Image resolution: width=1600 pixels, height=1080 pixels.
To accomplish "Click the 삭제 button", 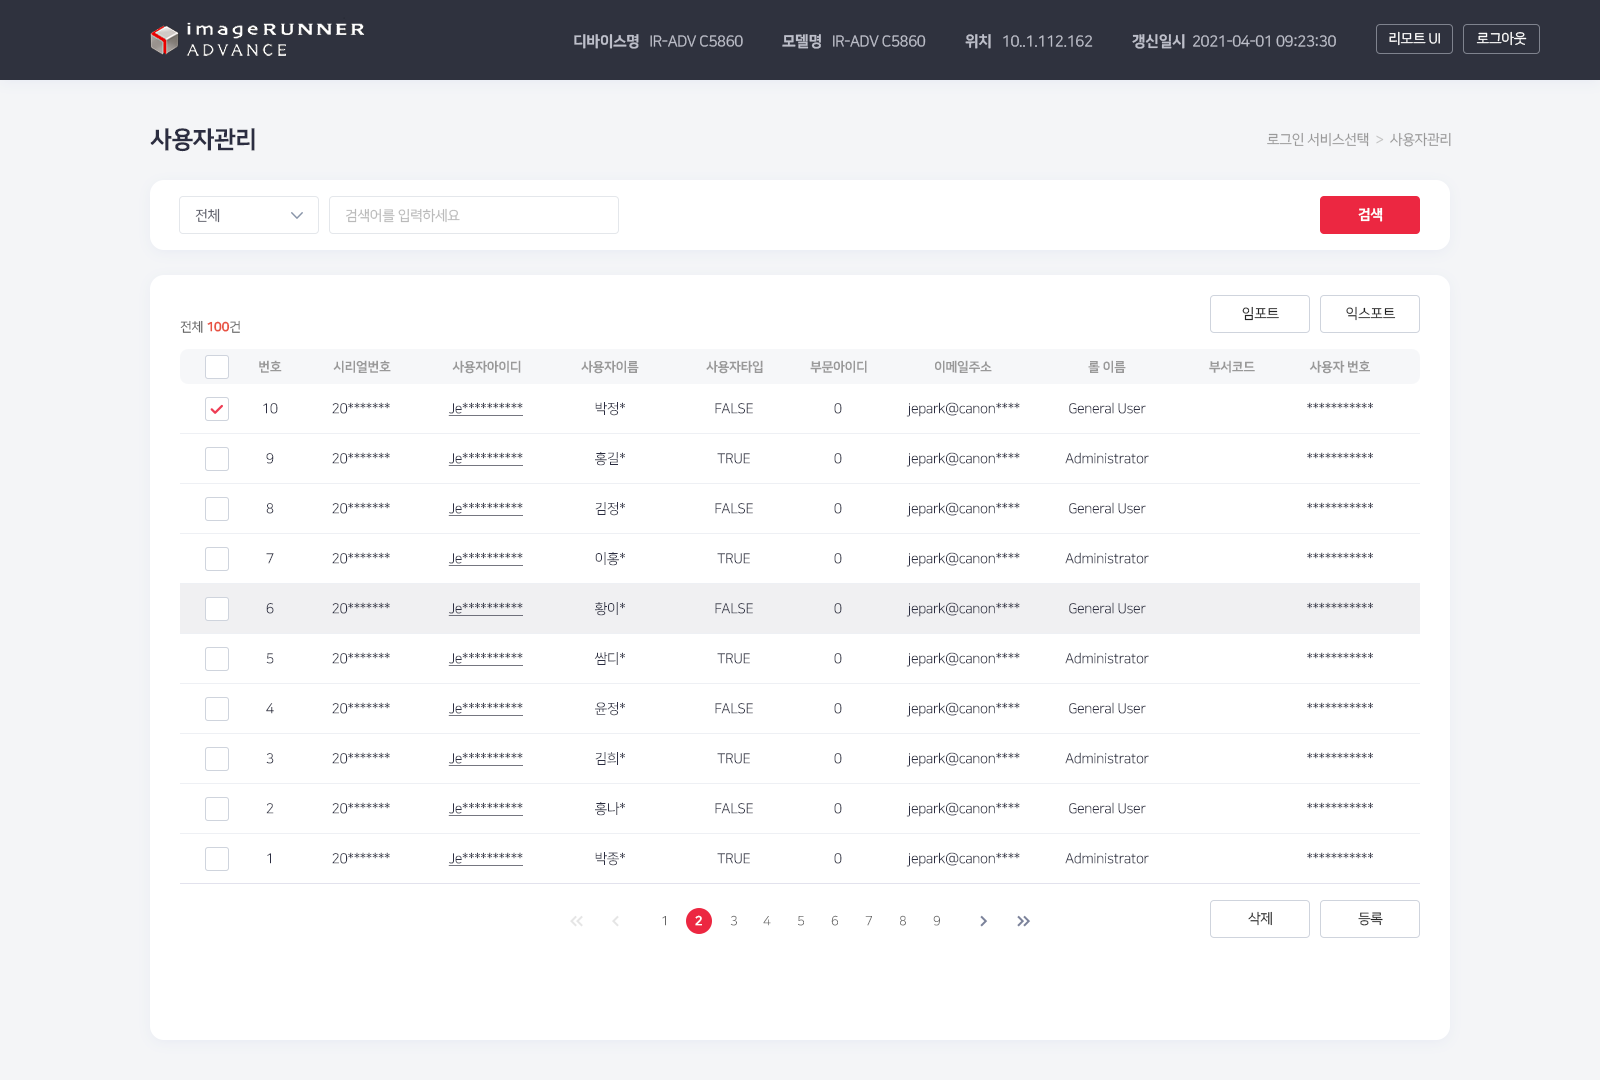I will coord(1260,919).
